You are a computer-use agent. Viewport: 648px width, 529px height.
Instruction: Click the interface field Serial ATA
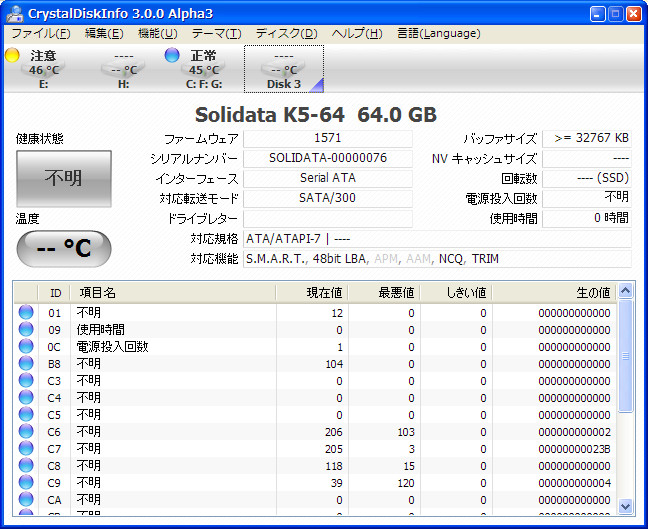(x=328, y=178)
